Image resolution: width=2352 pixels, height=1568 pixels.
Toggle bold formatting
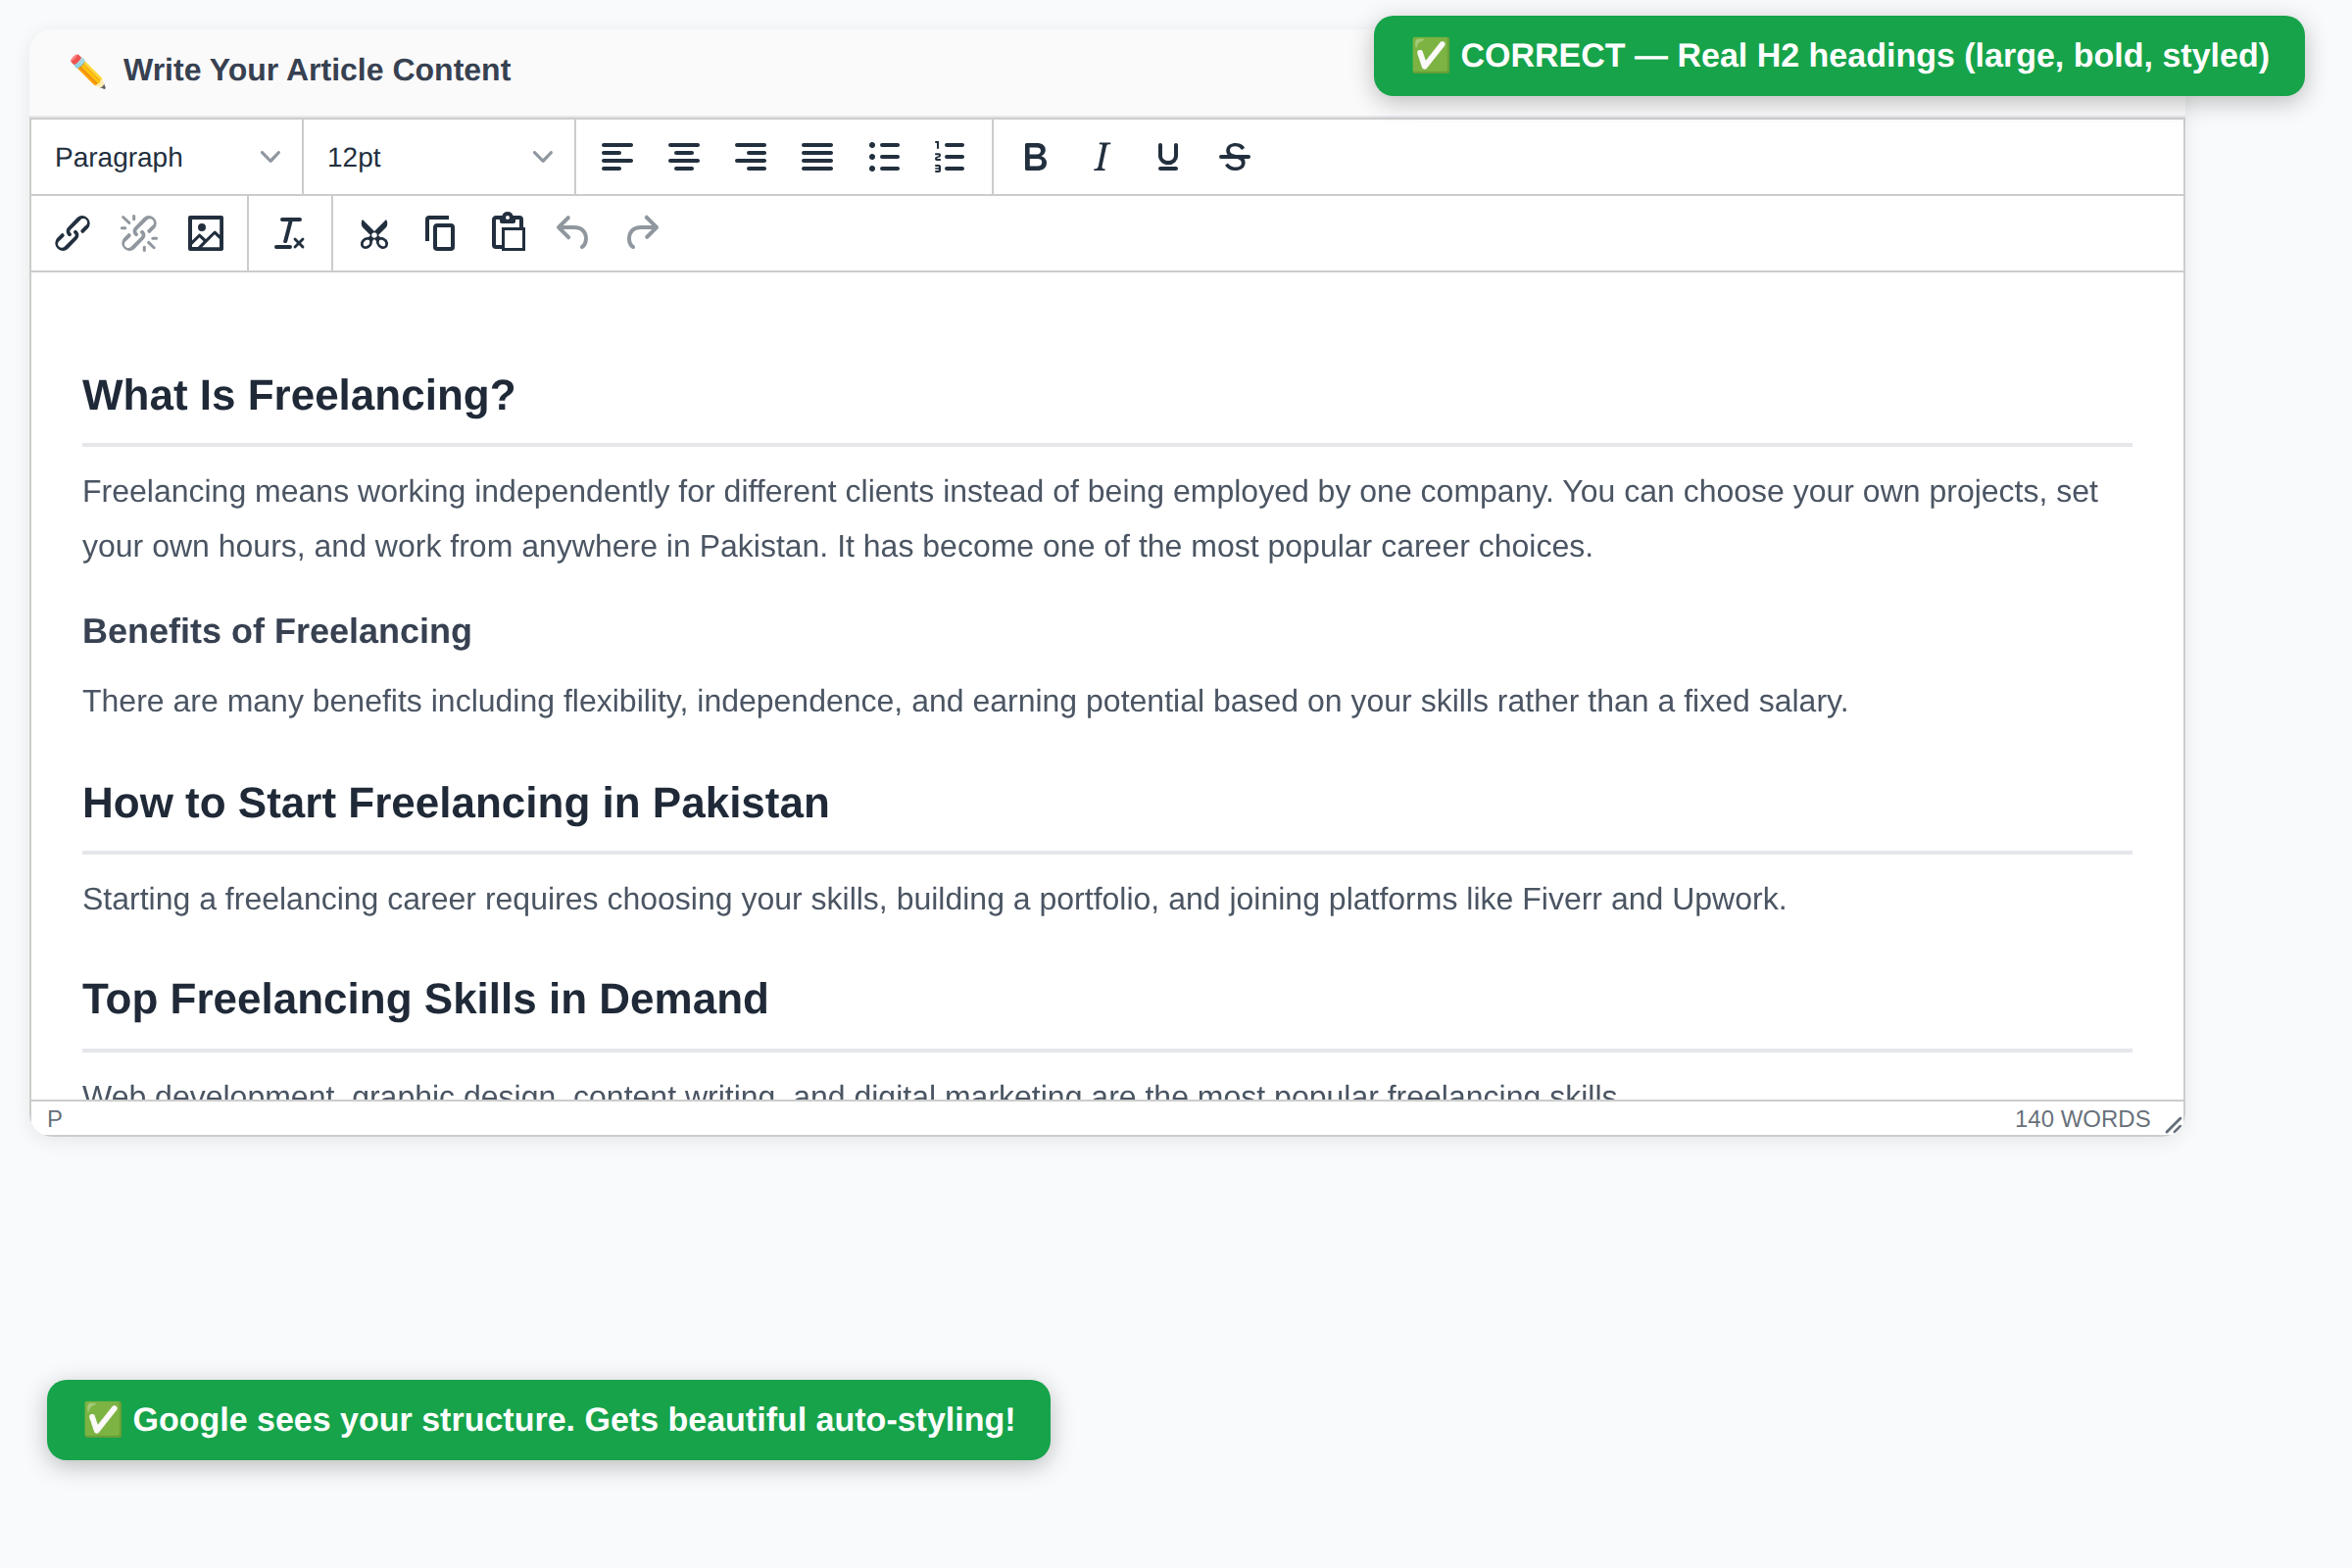tap(1035, 156)
